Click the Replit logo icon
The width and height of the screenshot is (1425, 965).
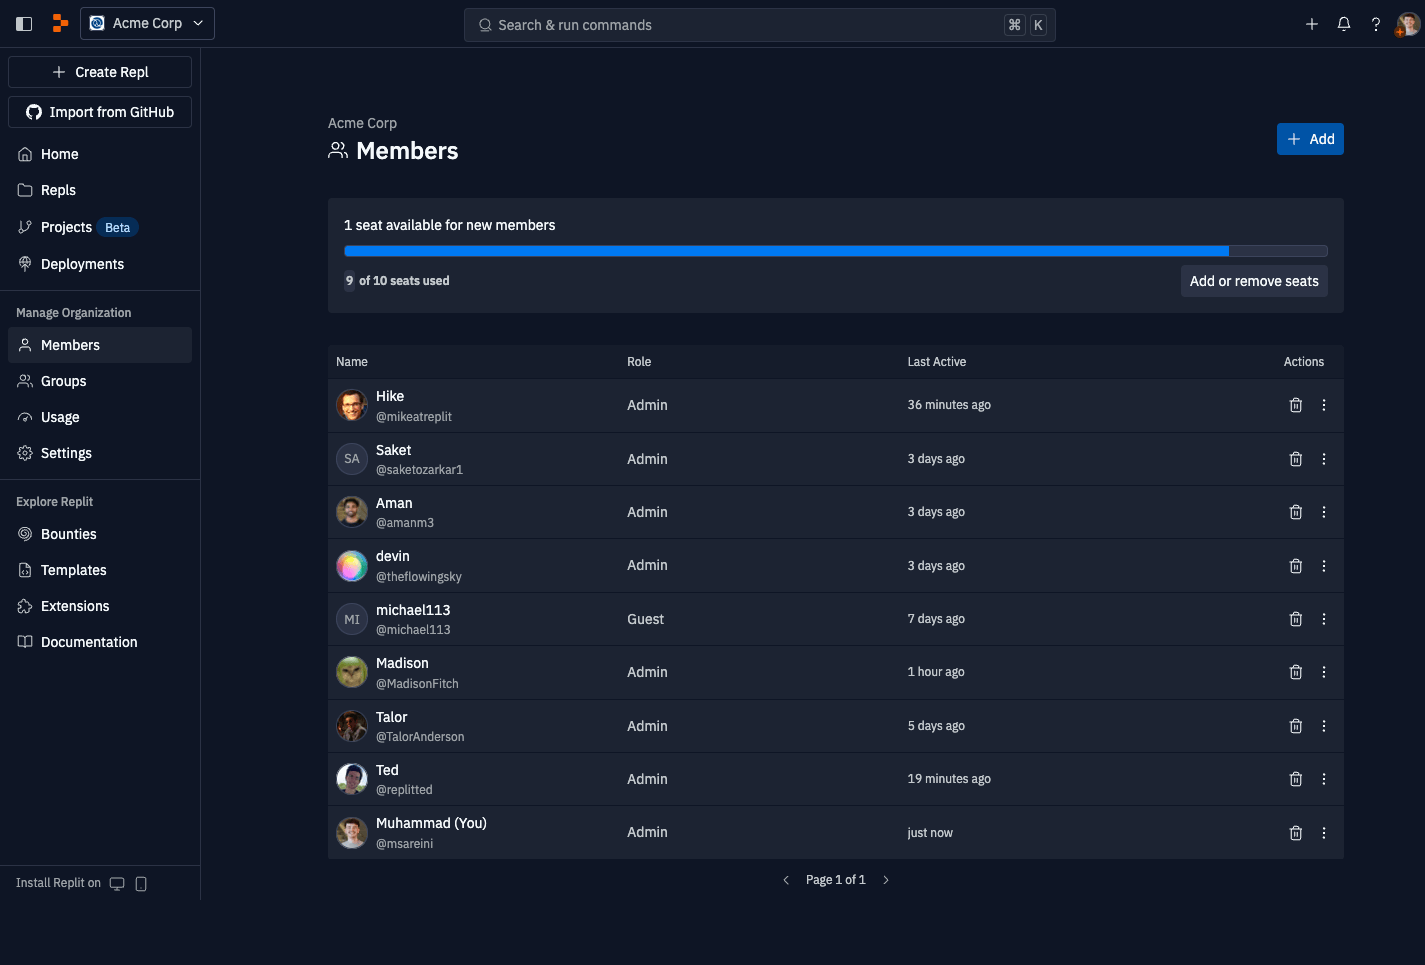pyautogui.click(x=60, y=23)
